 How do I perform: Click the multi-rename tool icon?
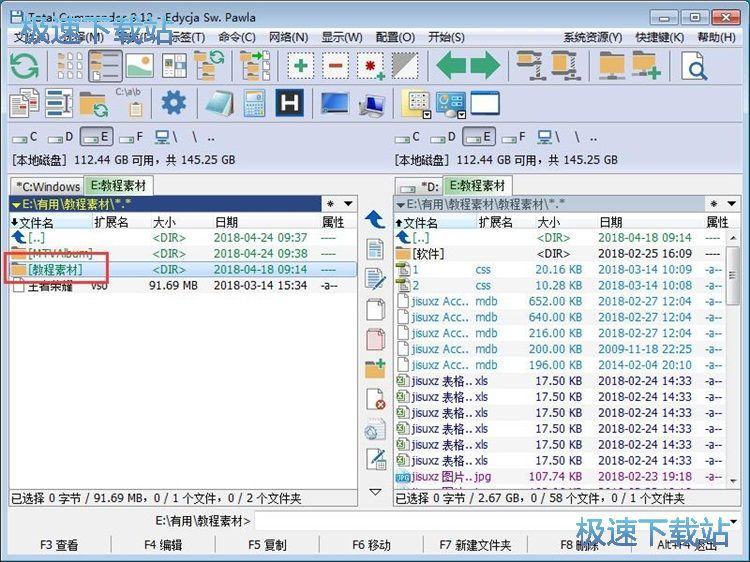tap(59, 103)
